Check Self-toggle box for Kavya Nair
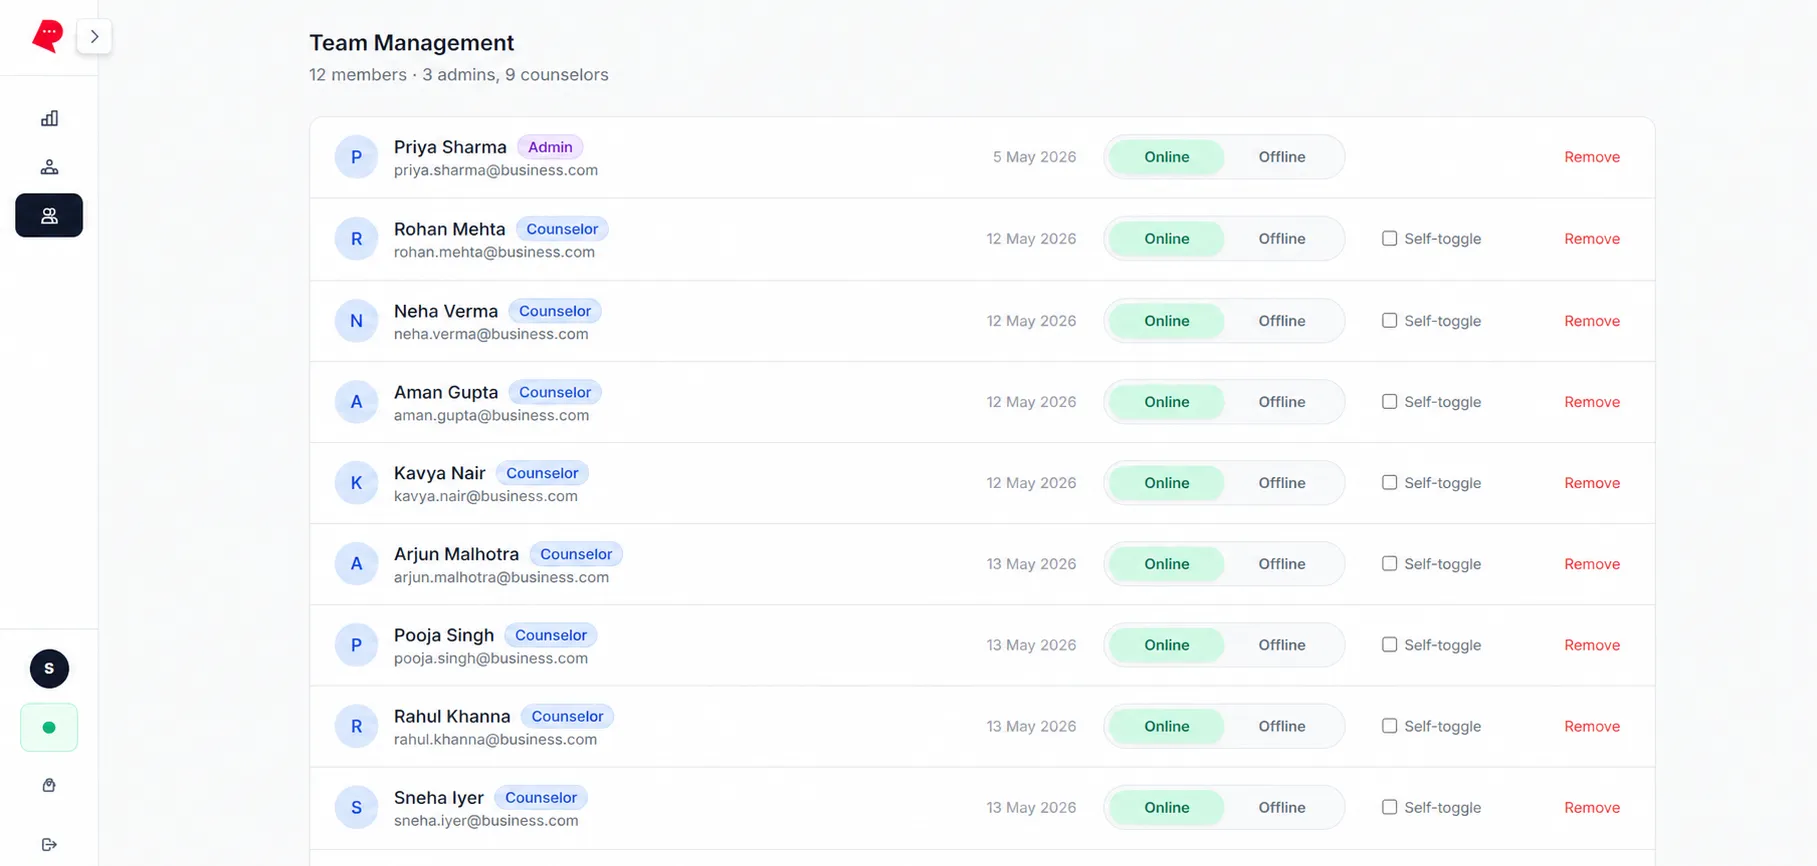 (1389, 482)
